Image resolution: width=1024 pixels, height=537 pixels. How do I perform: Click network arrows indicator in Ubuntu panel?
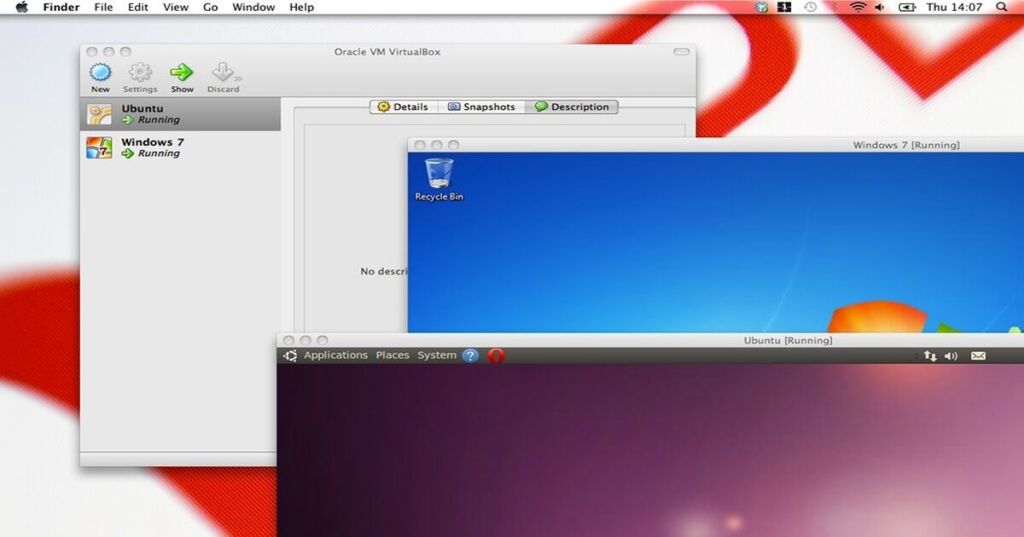pyautogui.click(x=930, y=356)
